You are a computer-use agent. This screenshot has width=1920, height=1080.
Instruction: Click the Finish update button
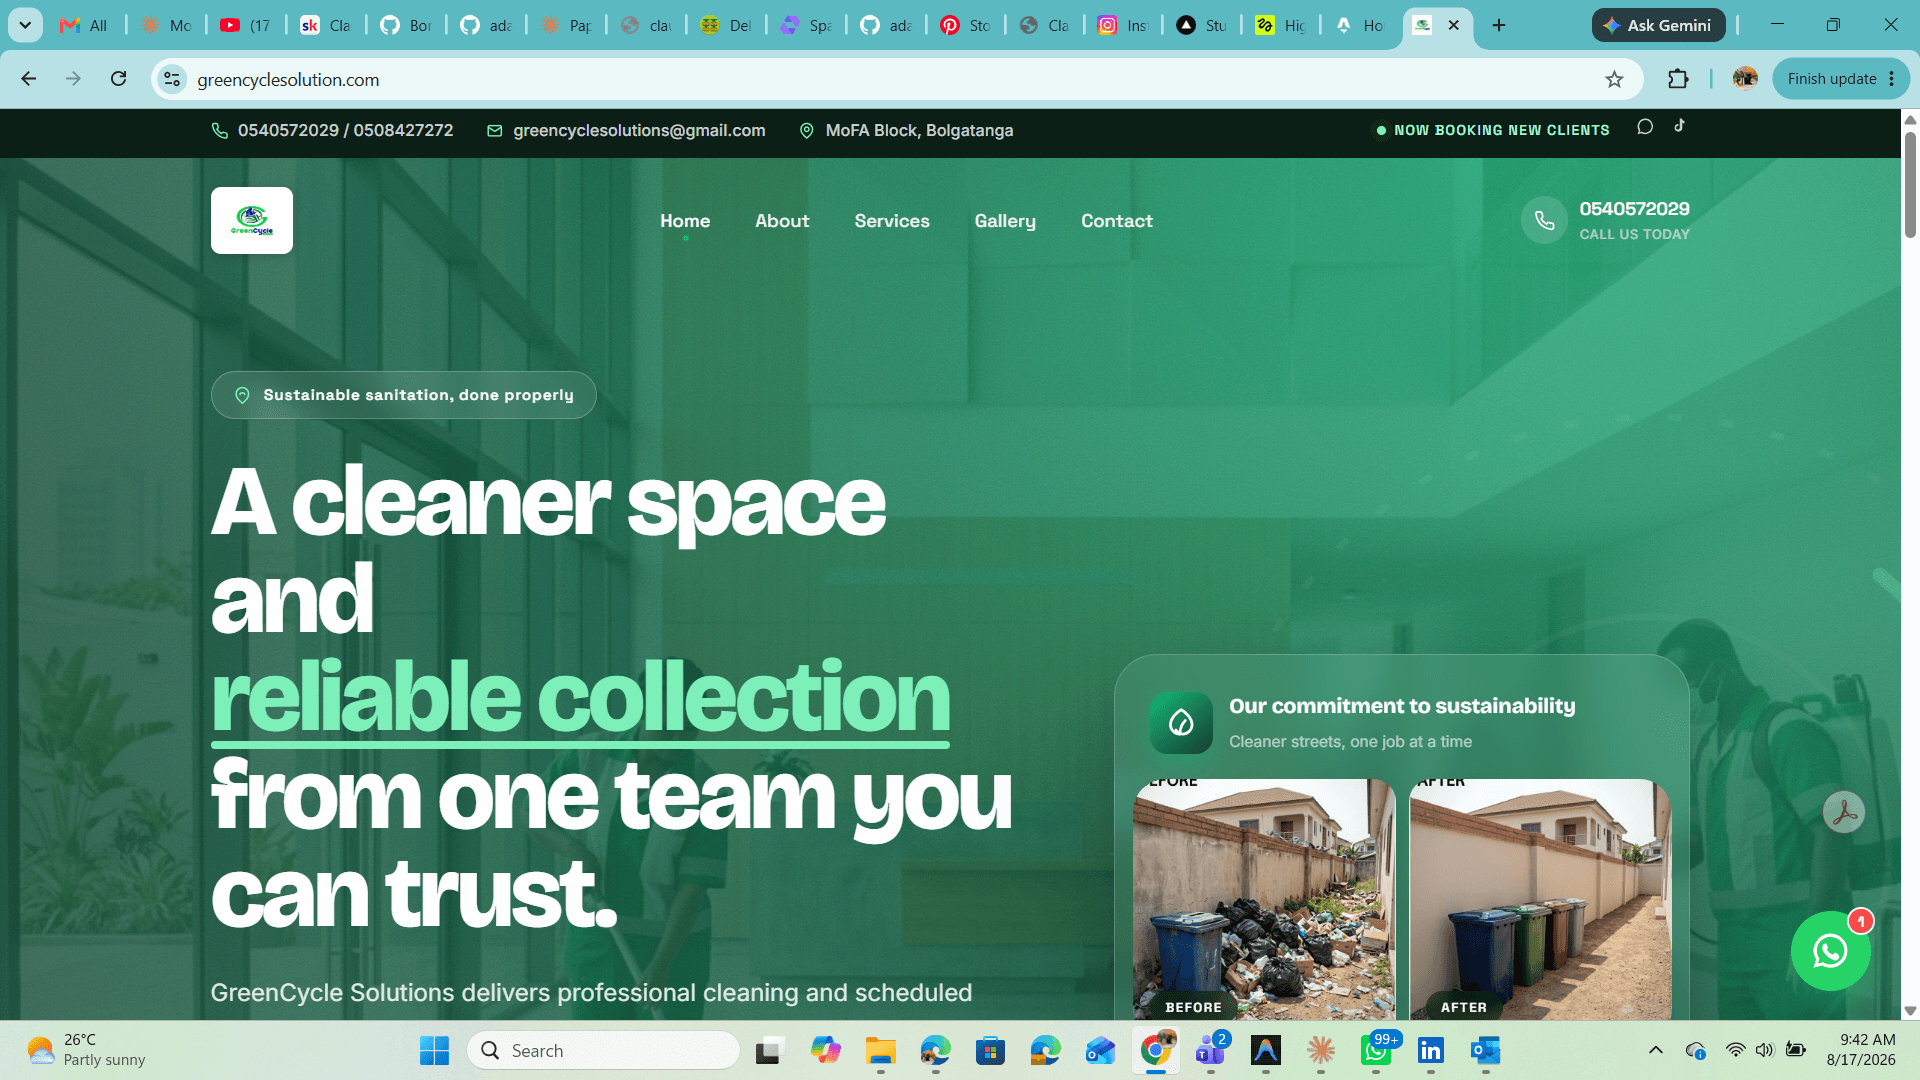pyautogui.click(x=1840, y=79)
